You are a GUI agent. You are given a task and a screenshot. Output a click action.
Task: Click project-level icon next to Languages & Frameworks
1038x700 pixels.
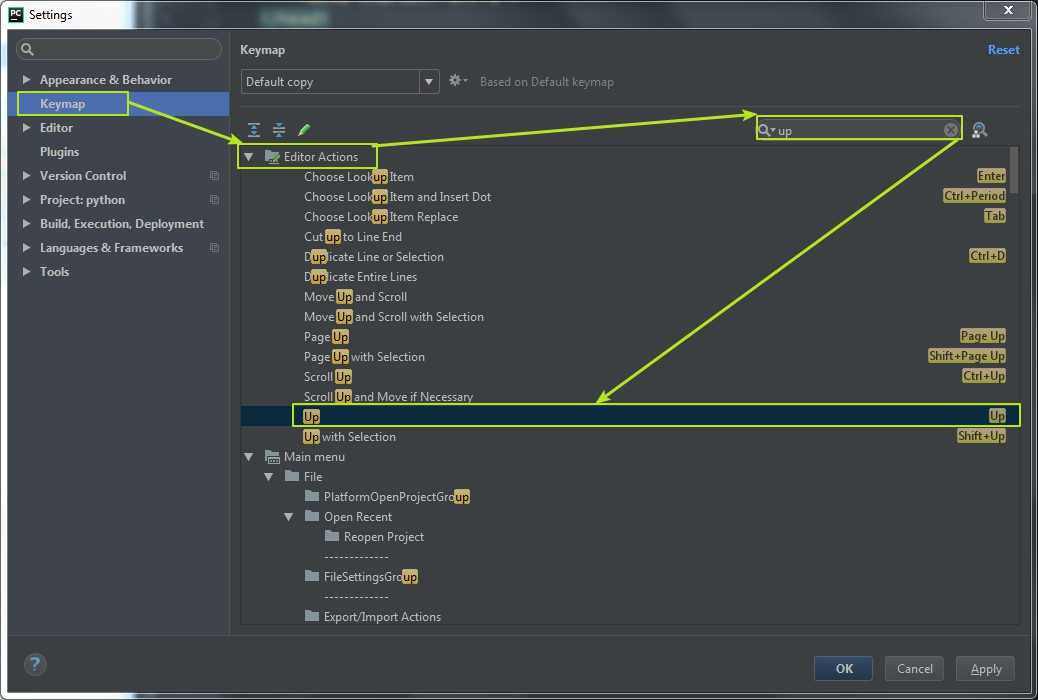(214, 248)
